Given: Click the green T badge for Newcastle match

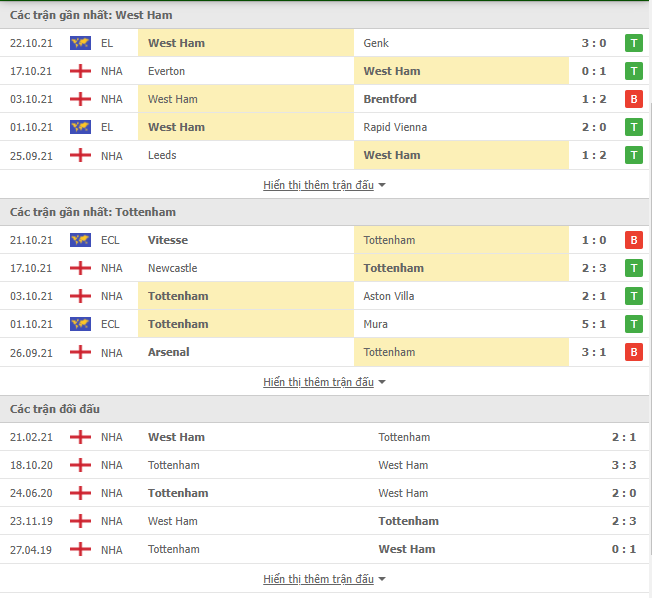Looking at the screenshot, I should pyautogui.click(x=634, y=268).
